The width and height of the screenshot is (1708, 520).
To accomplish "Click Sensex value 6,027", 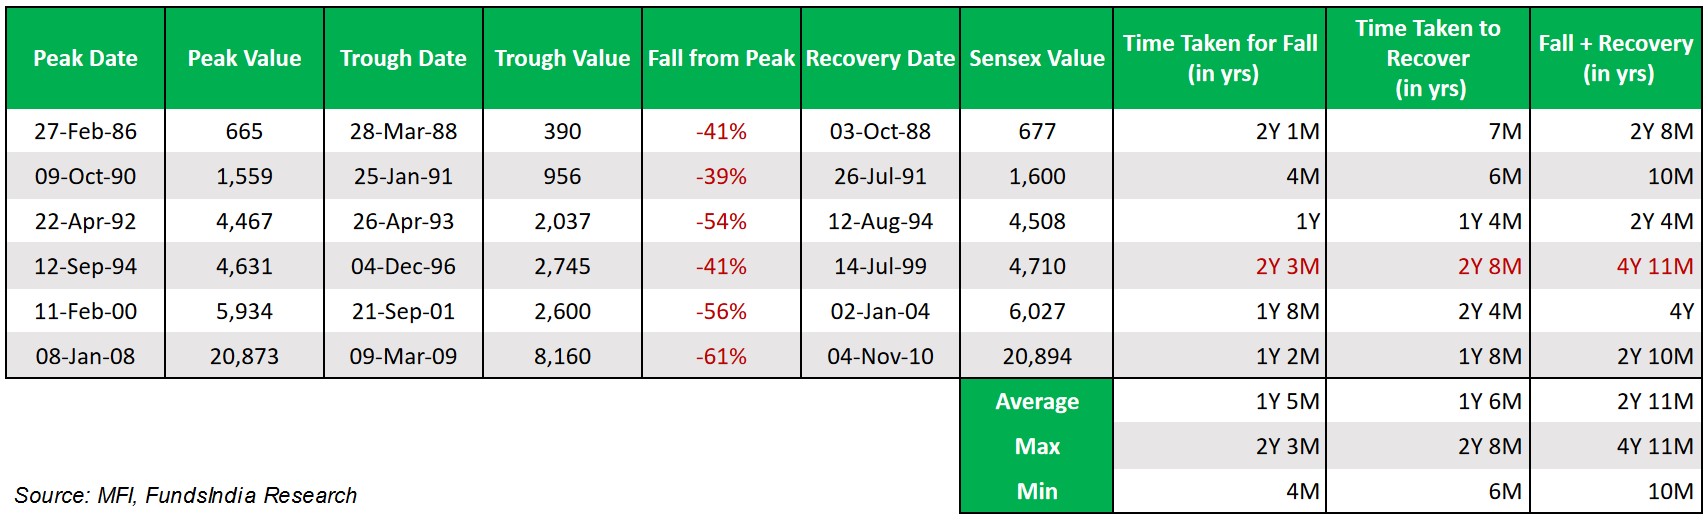I will tap(1037, 311).
